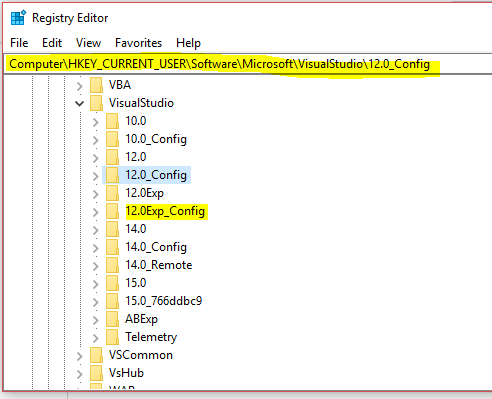
Task: Click the 15.0_766ddbc9 folder icon
Action: tap(112, 301)
